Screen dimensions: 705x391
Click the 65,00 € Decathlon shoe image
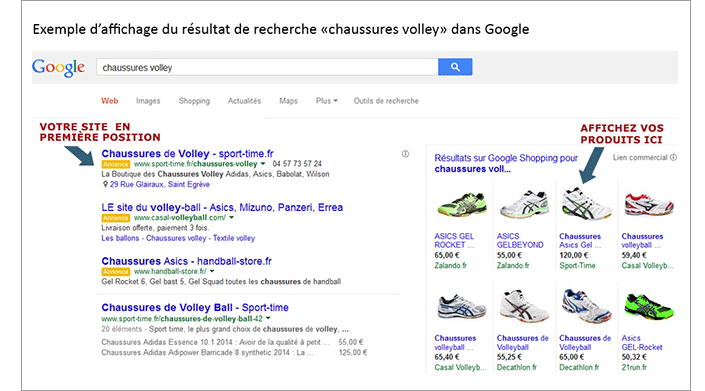coord(586,307)
